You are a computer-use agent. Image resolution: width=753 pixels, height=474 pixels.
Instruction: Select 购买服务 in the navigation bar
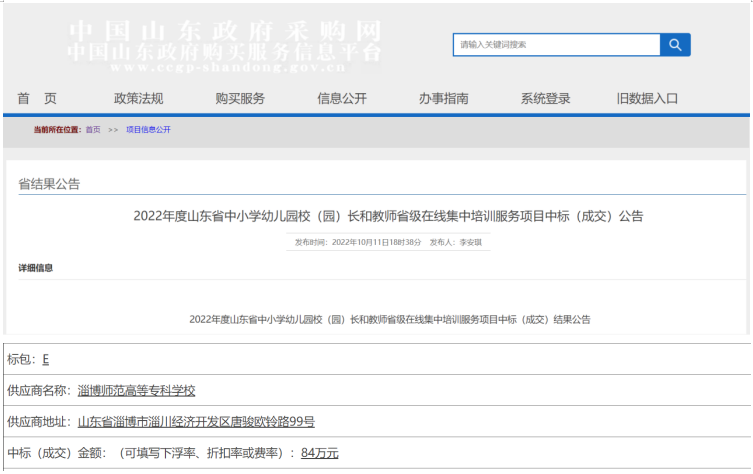tap(240, 98)
